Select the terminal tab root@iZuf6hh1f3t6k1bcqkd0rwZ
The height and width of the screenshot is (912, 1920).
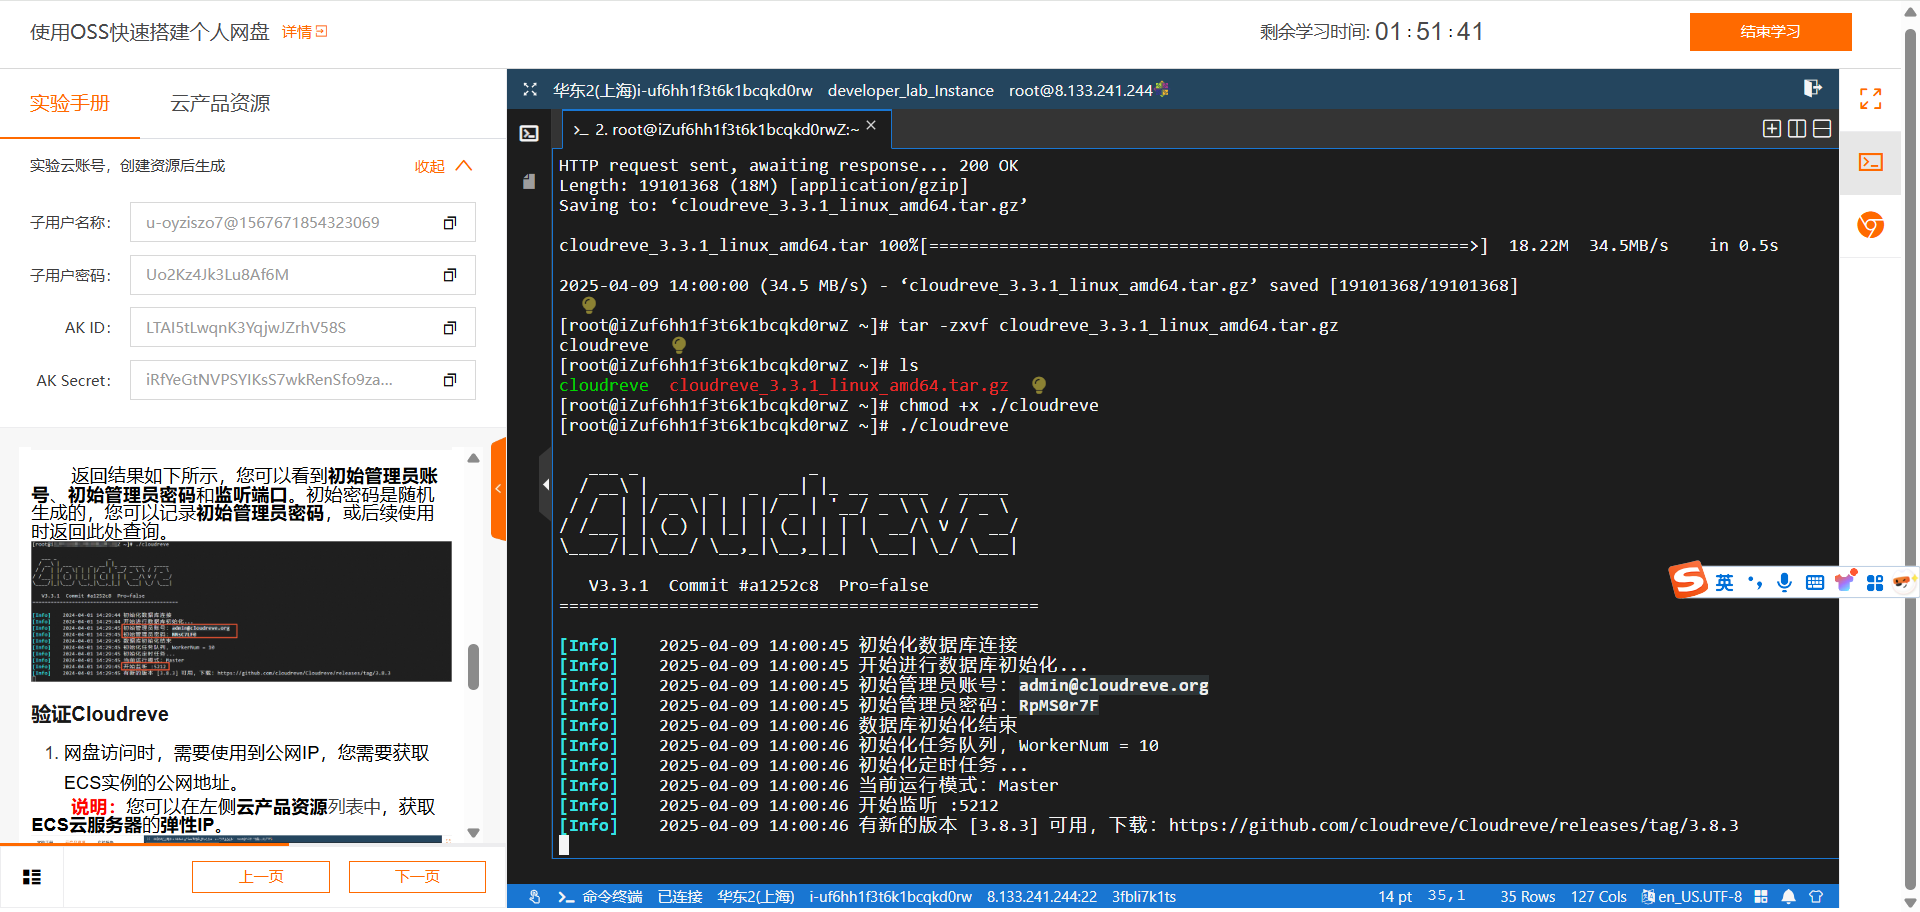point(725,129)
